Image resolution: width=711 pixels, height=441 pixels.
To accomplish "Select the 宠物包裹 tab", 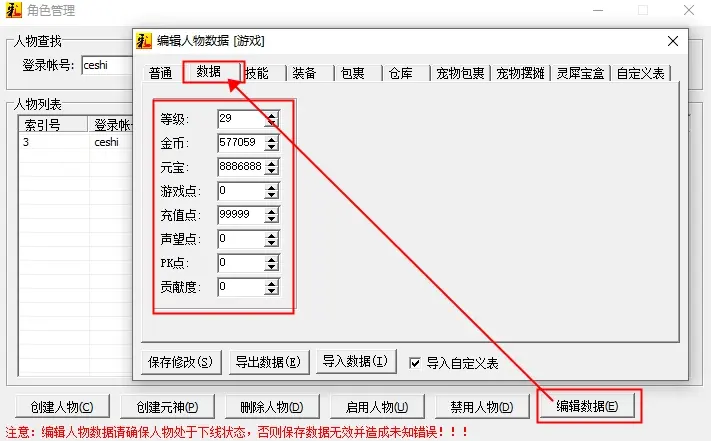I will 460,73.
